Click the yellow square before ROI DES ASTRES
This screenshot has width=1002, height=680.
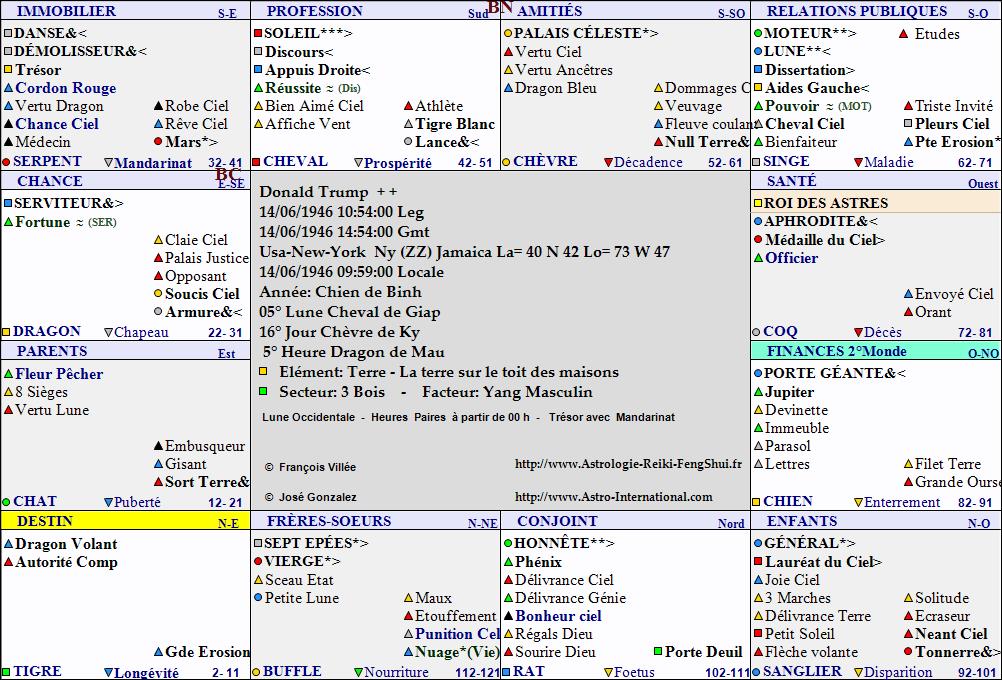[758, 203]
